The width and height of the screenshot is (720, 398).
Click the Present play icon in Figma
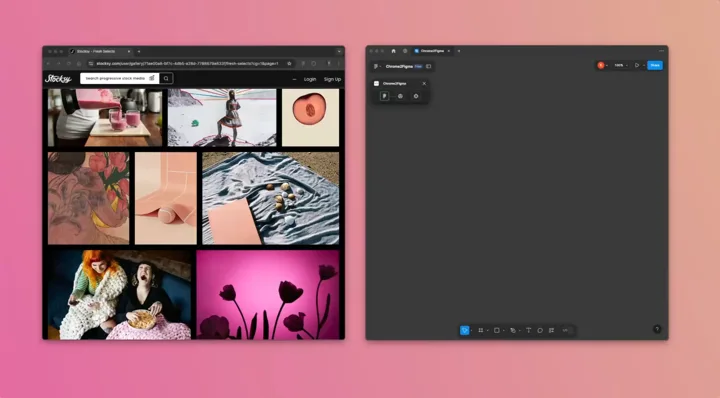pos(637,65)
